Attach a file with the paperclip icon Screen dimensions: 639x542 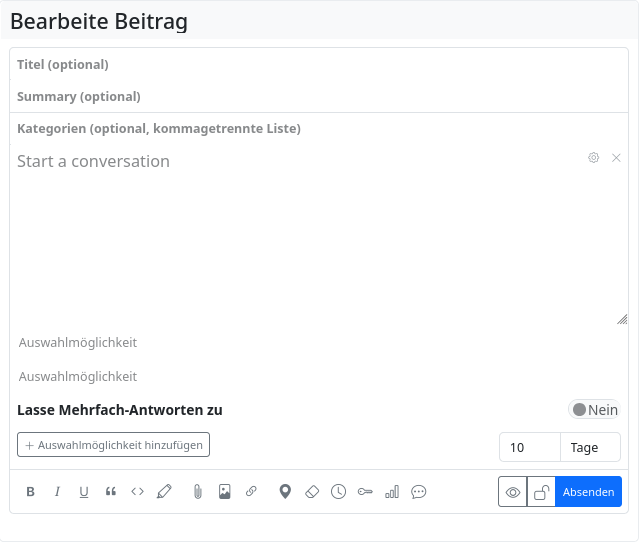[x=197, y=492]
